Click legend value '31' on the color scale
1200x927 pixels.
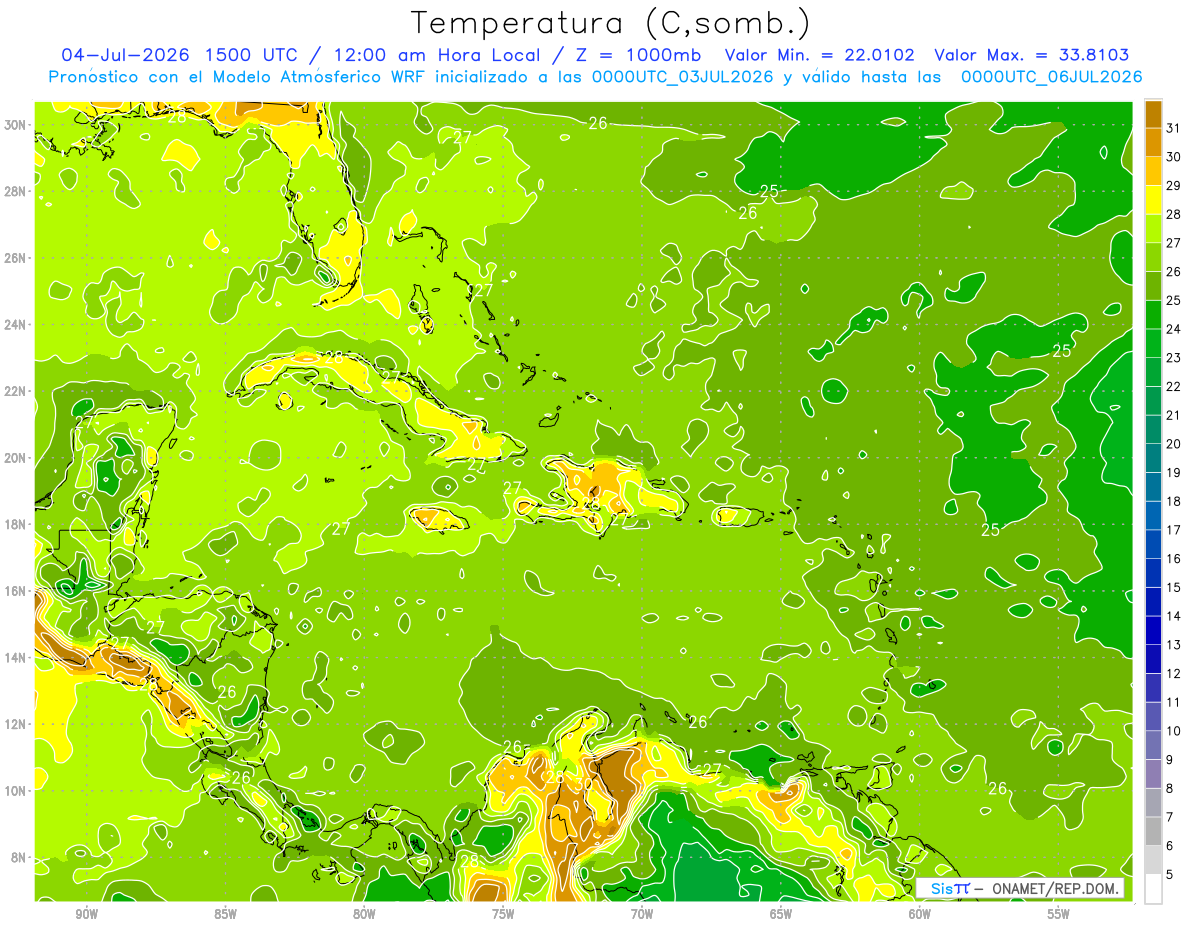(1174, 127)
